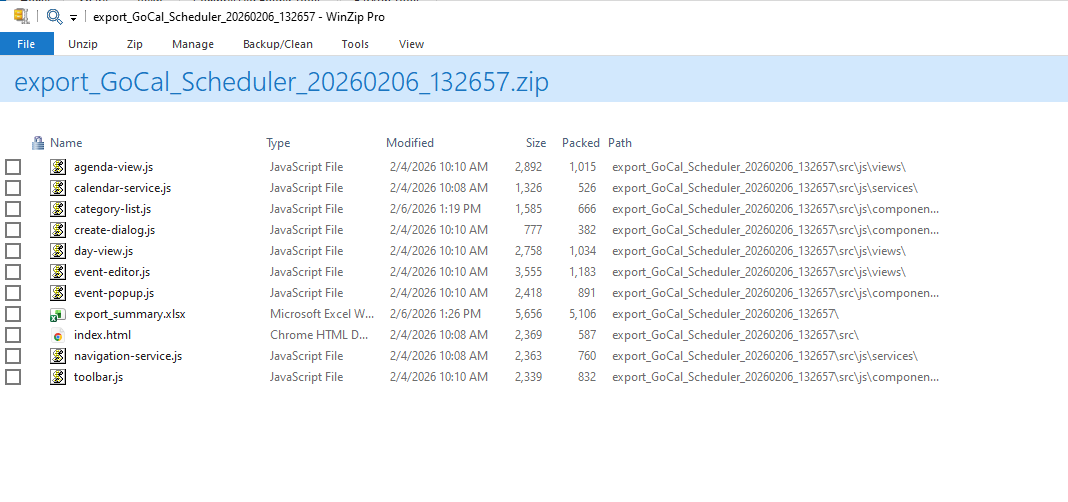Switch to the Tools ribbon tab
The height and width of the screenshot is (502, 1068).
point(355,44)
